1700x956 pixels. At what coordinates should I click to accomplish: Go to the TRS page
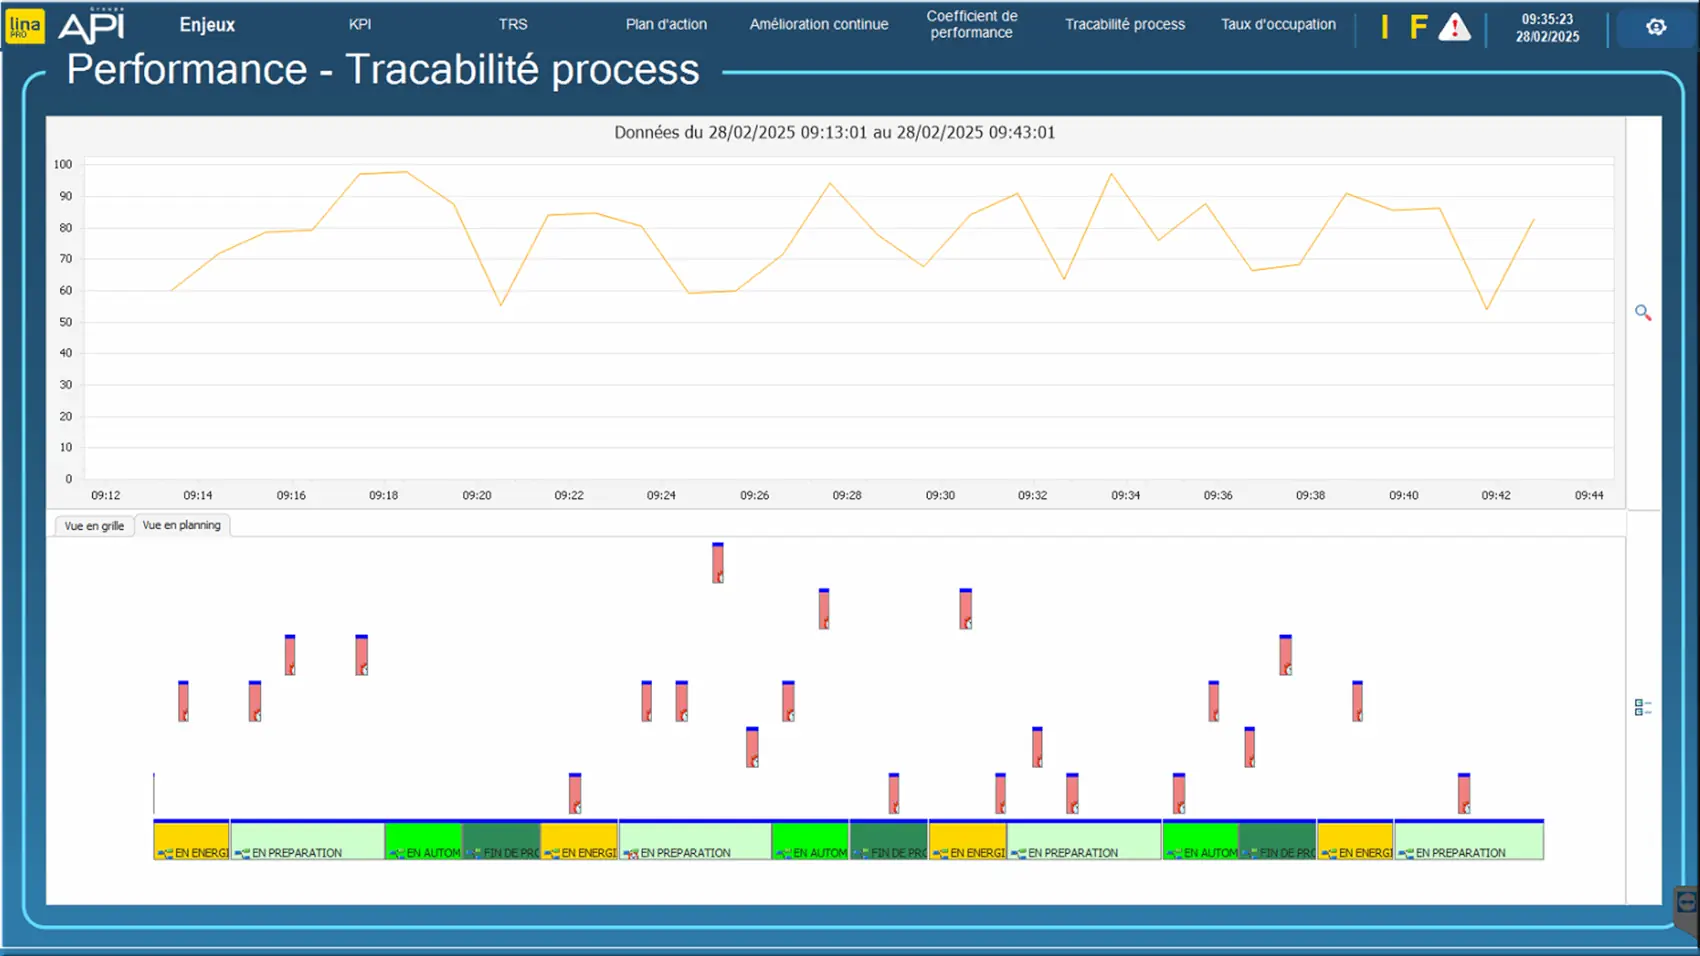coord(513,25)
